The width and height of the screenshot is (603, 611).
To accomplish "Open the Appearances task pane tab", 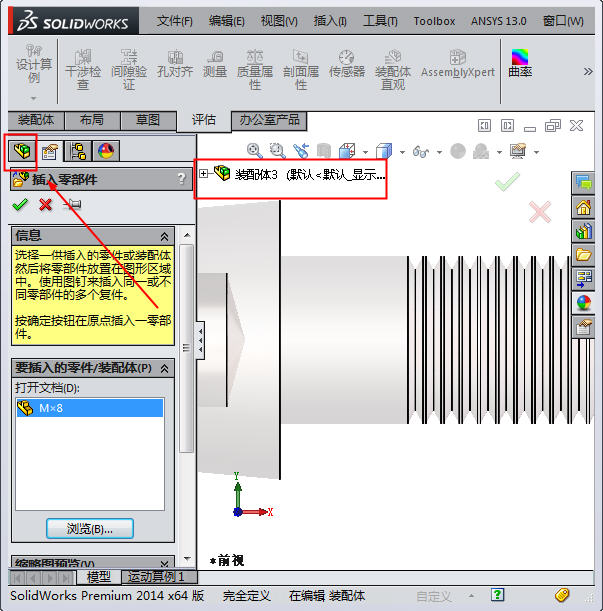I will (x=583, y=302).
